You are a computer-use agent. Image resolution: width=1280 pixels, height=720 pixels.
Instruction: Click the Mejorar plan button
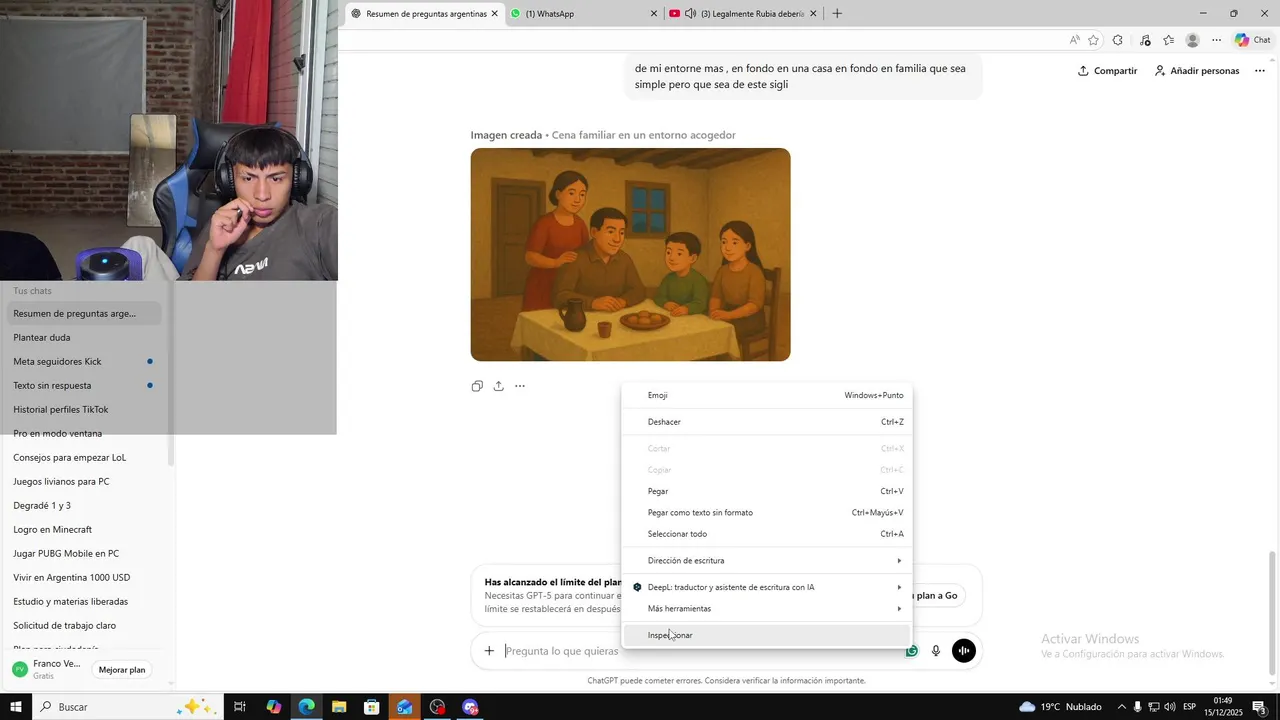tap(122, 670)
